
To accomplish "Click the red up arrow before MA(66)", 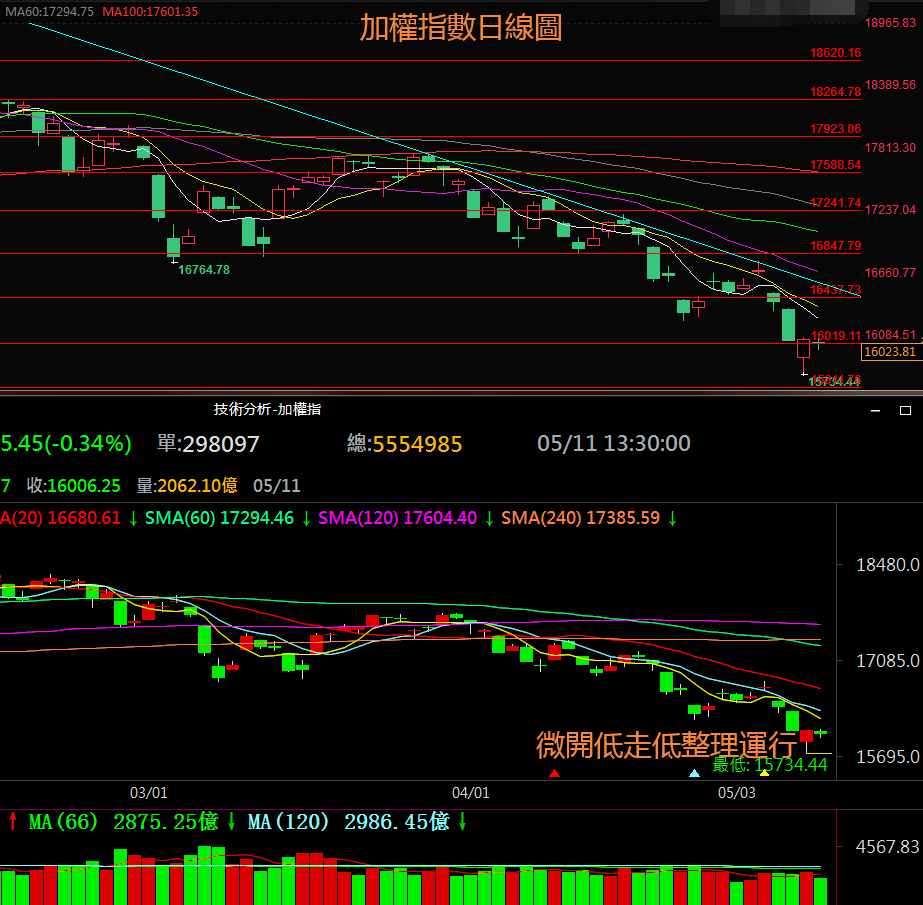I will coord(12,822).
